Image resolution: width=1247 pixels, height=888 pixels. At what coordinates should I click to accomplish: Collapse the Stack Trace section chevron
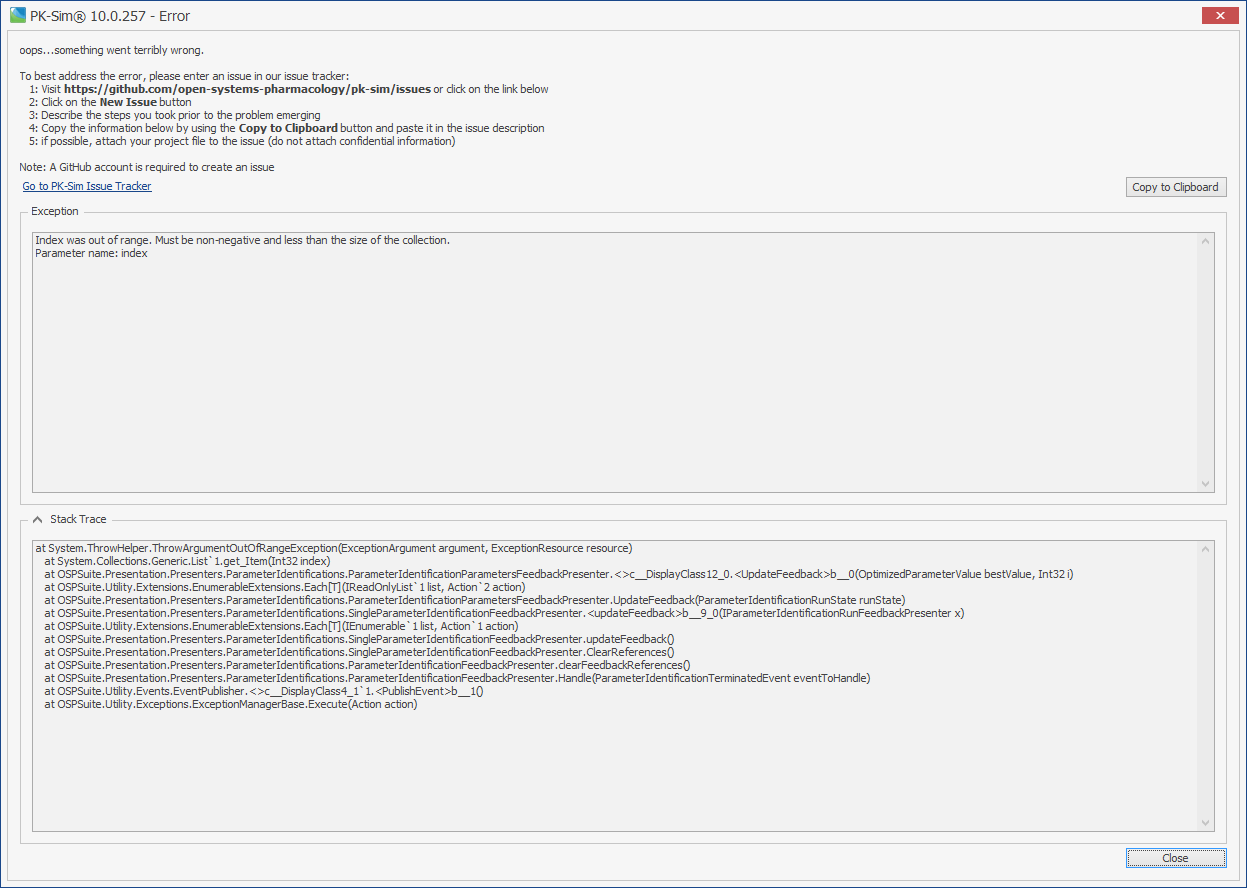pyautogui.click(x=38, y=519)
